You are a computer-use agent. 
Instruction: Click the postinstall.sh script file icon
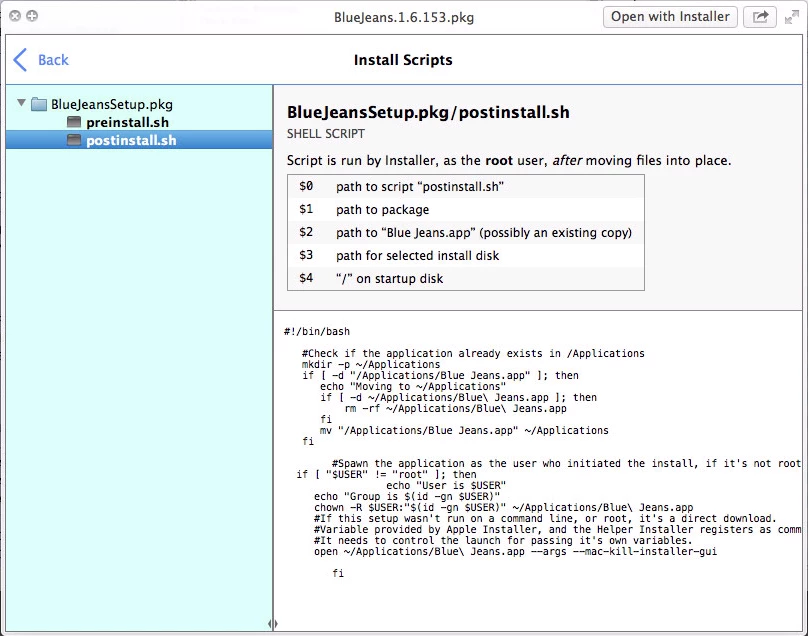[74, 140]
